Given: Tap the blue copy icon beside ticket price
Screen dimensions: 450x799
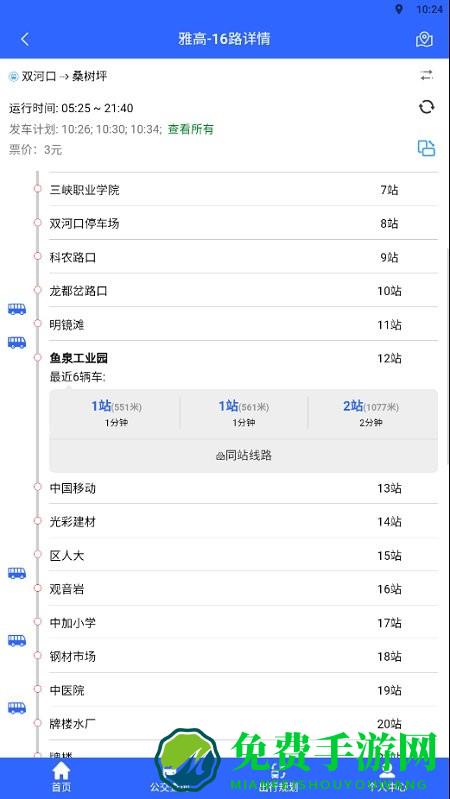Looking at the screenshot, I should (x=427, y=148).
